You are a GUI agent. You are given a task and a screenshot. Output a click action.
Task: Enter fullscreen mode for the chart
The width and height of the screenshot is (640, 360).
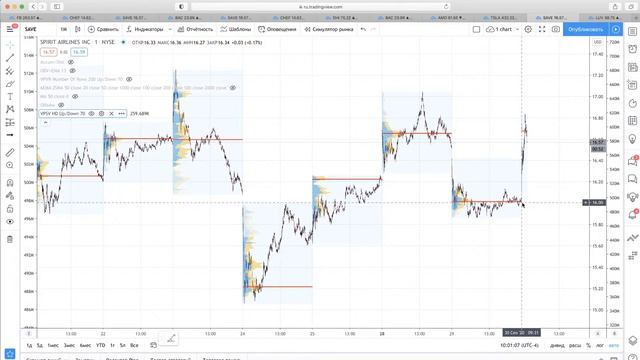tap(542, 29)
